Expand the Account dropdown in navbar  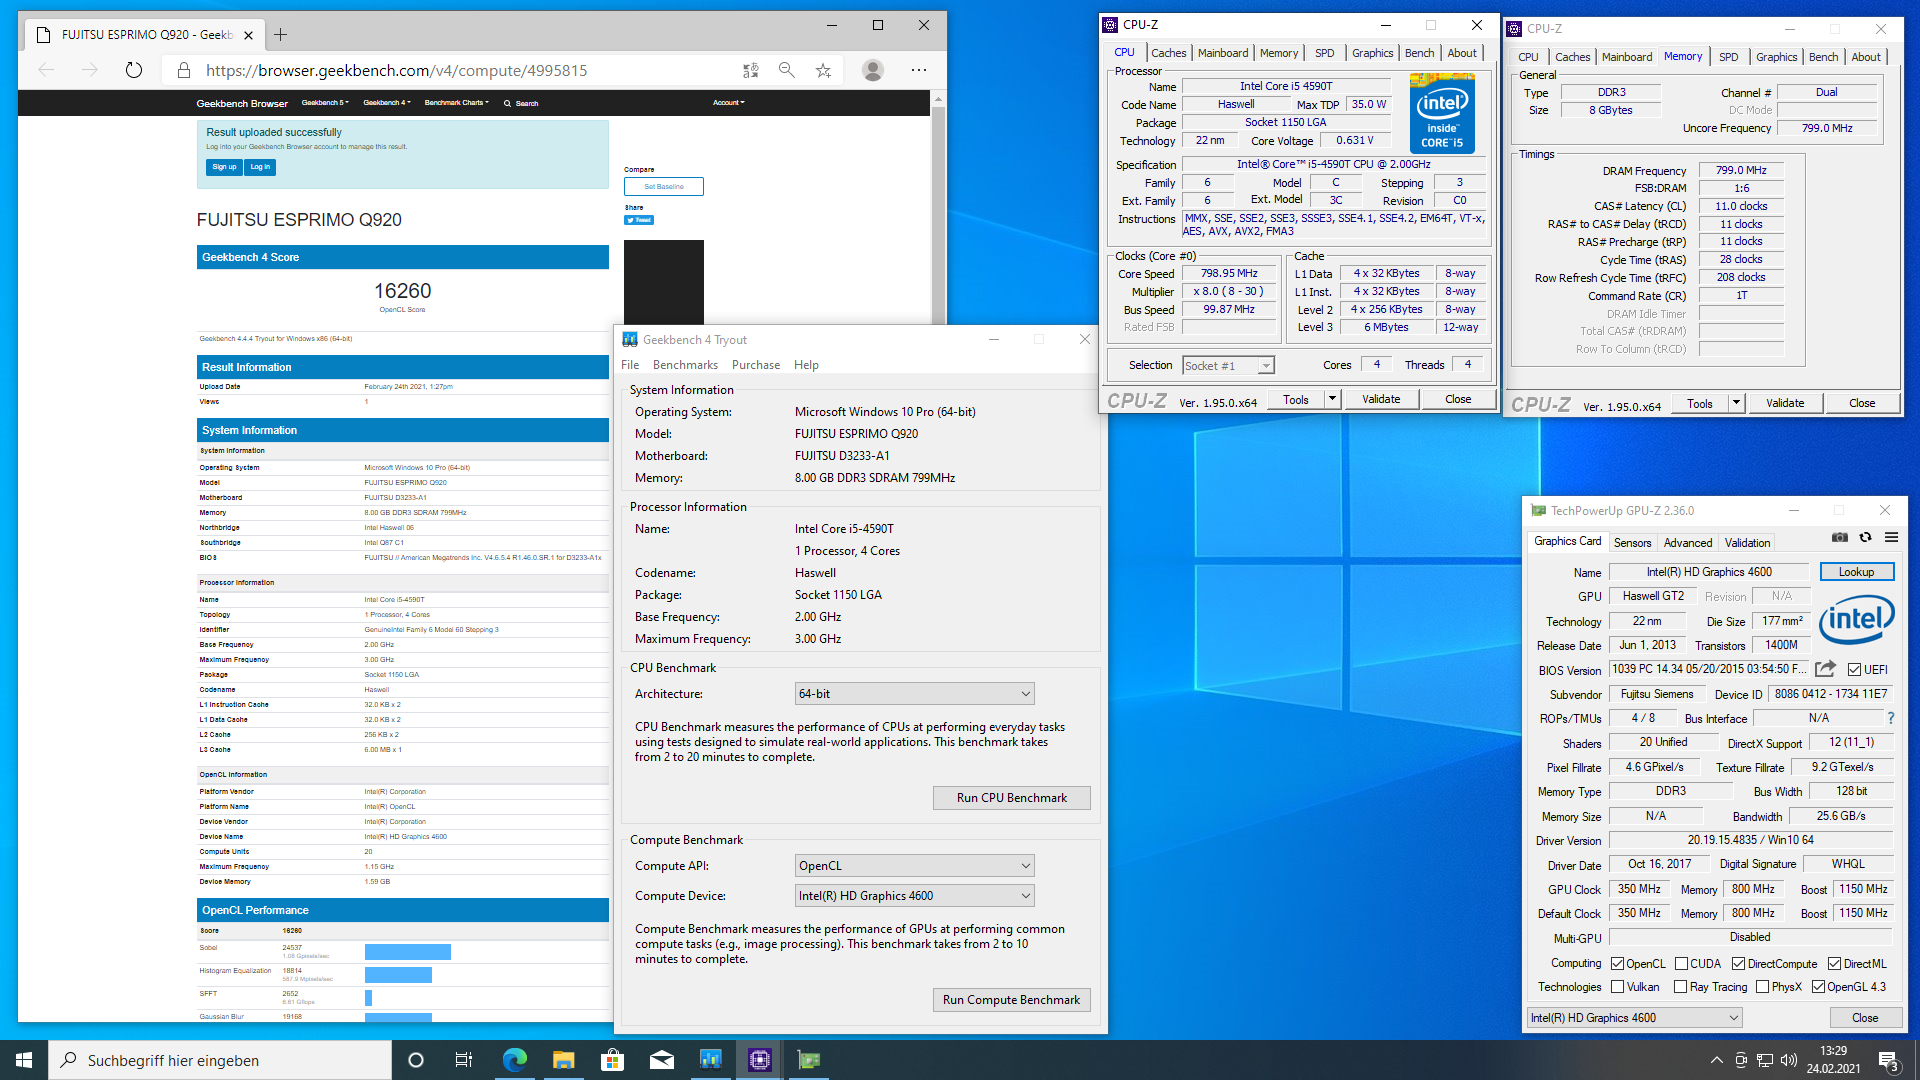click(728, 103)
